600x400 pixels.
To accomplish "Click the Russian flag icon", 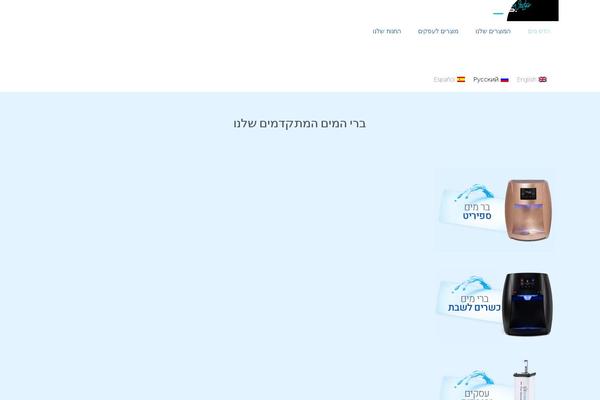I will (x=505, y=80).
